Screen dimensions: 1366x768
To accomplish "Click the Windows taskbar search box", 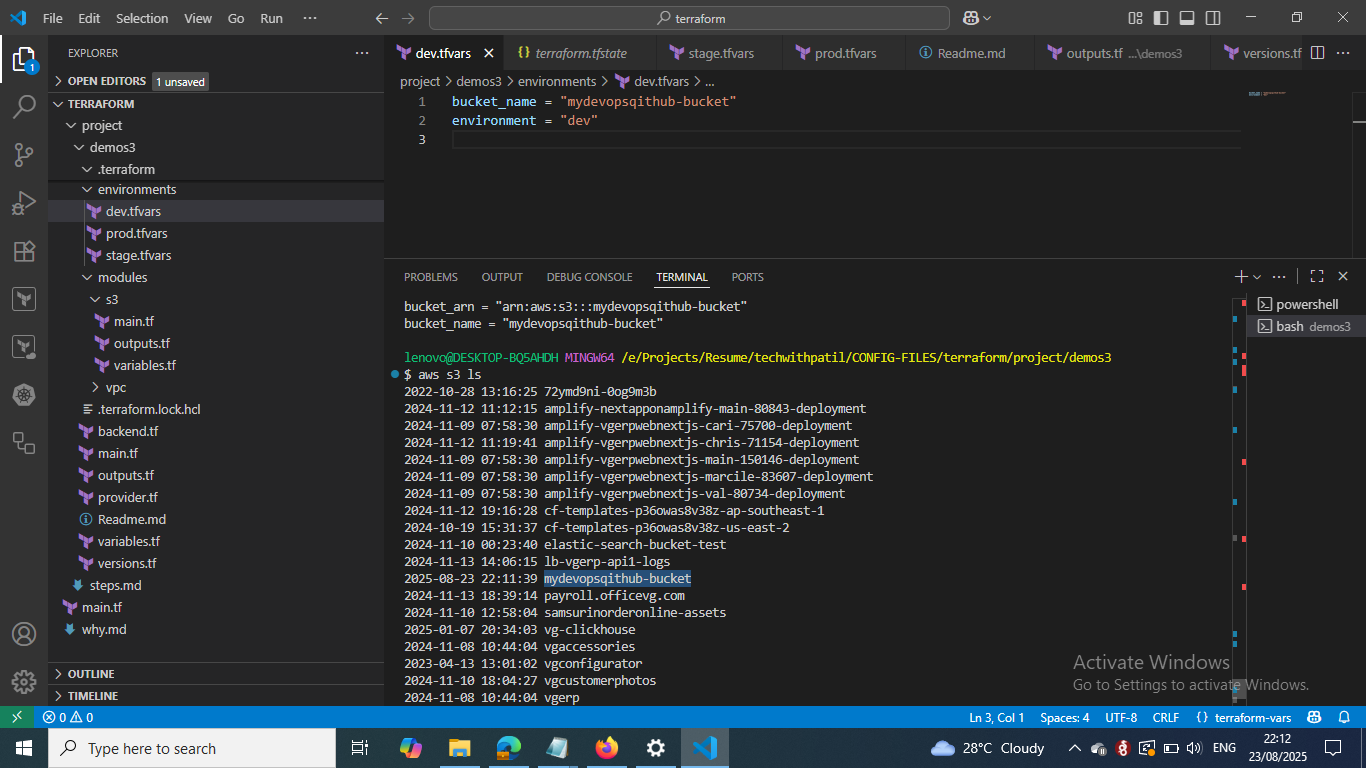I will [x=192, y=748].
